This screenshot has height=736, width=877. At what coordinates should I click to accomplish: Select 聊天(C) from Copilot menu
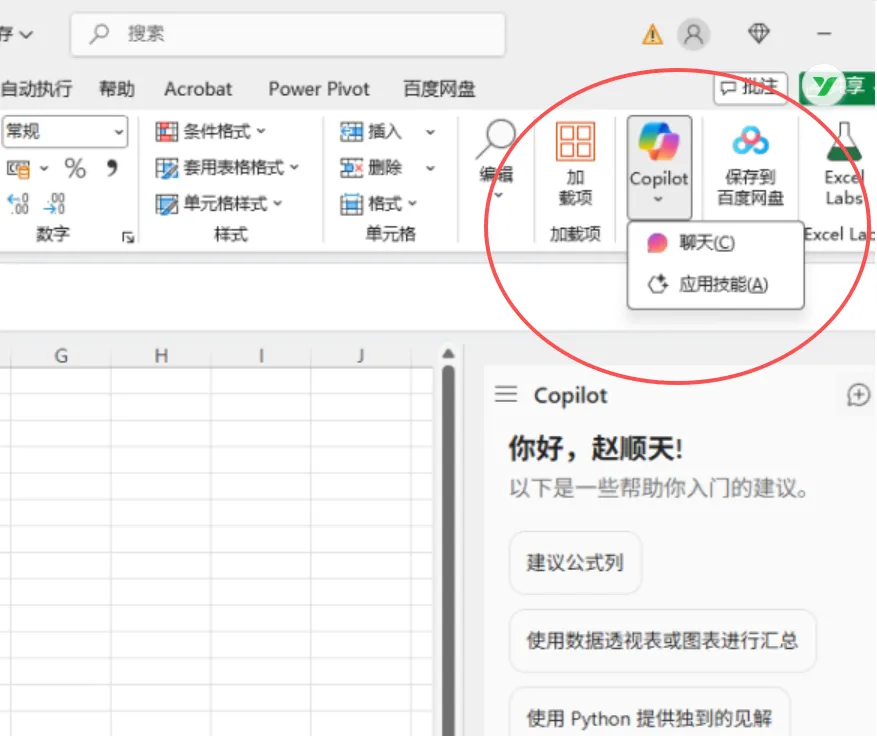715,243
